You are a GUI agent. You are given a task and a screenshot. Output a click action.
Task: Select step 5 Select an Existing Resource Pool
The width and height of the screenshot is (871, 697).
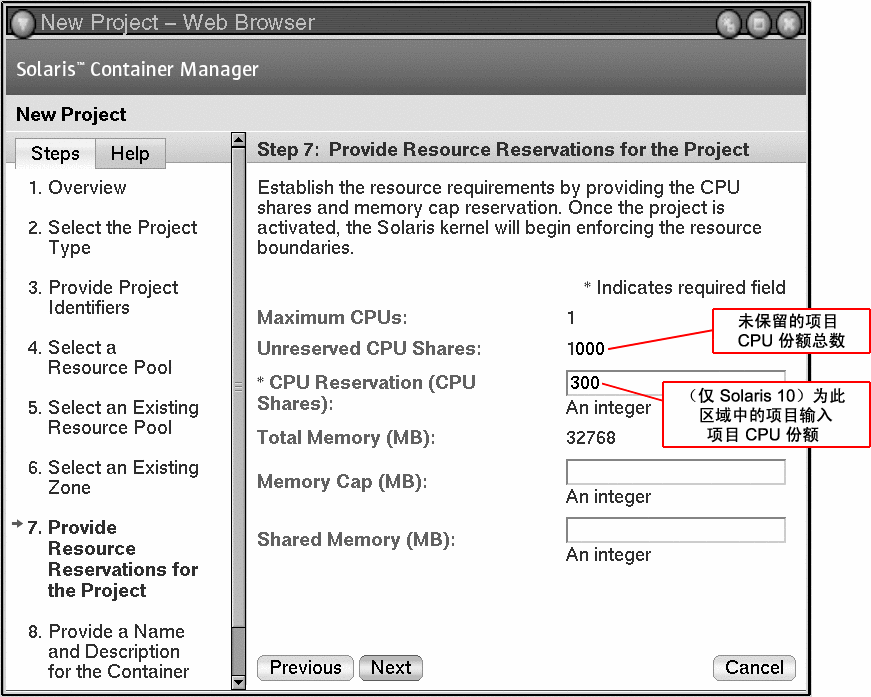coord(113,418)
